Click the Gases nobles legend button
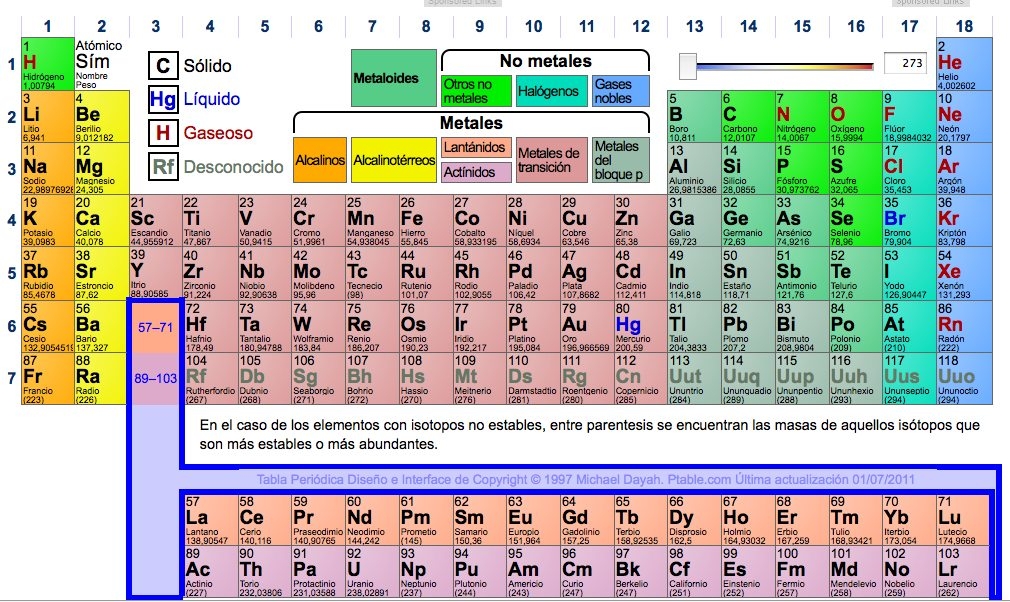 [x=620, y=91]
